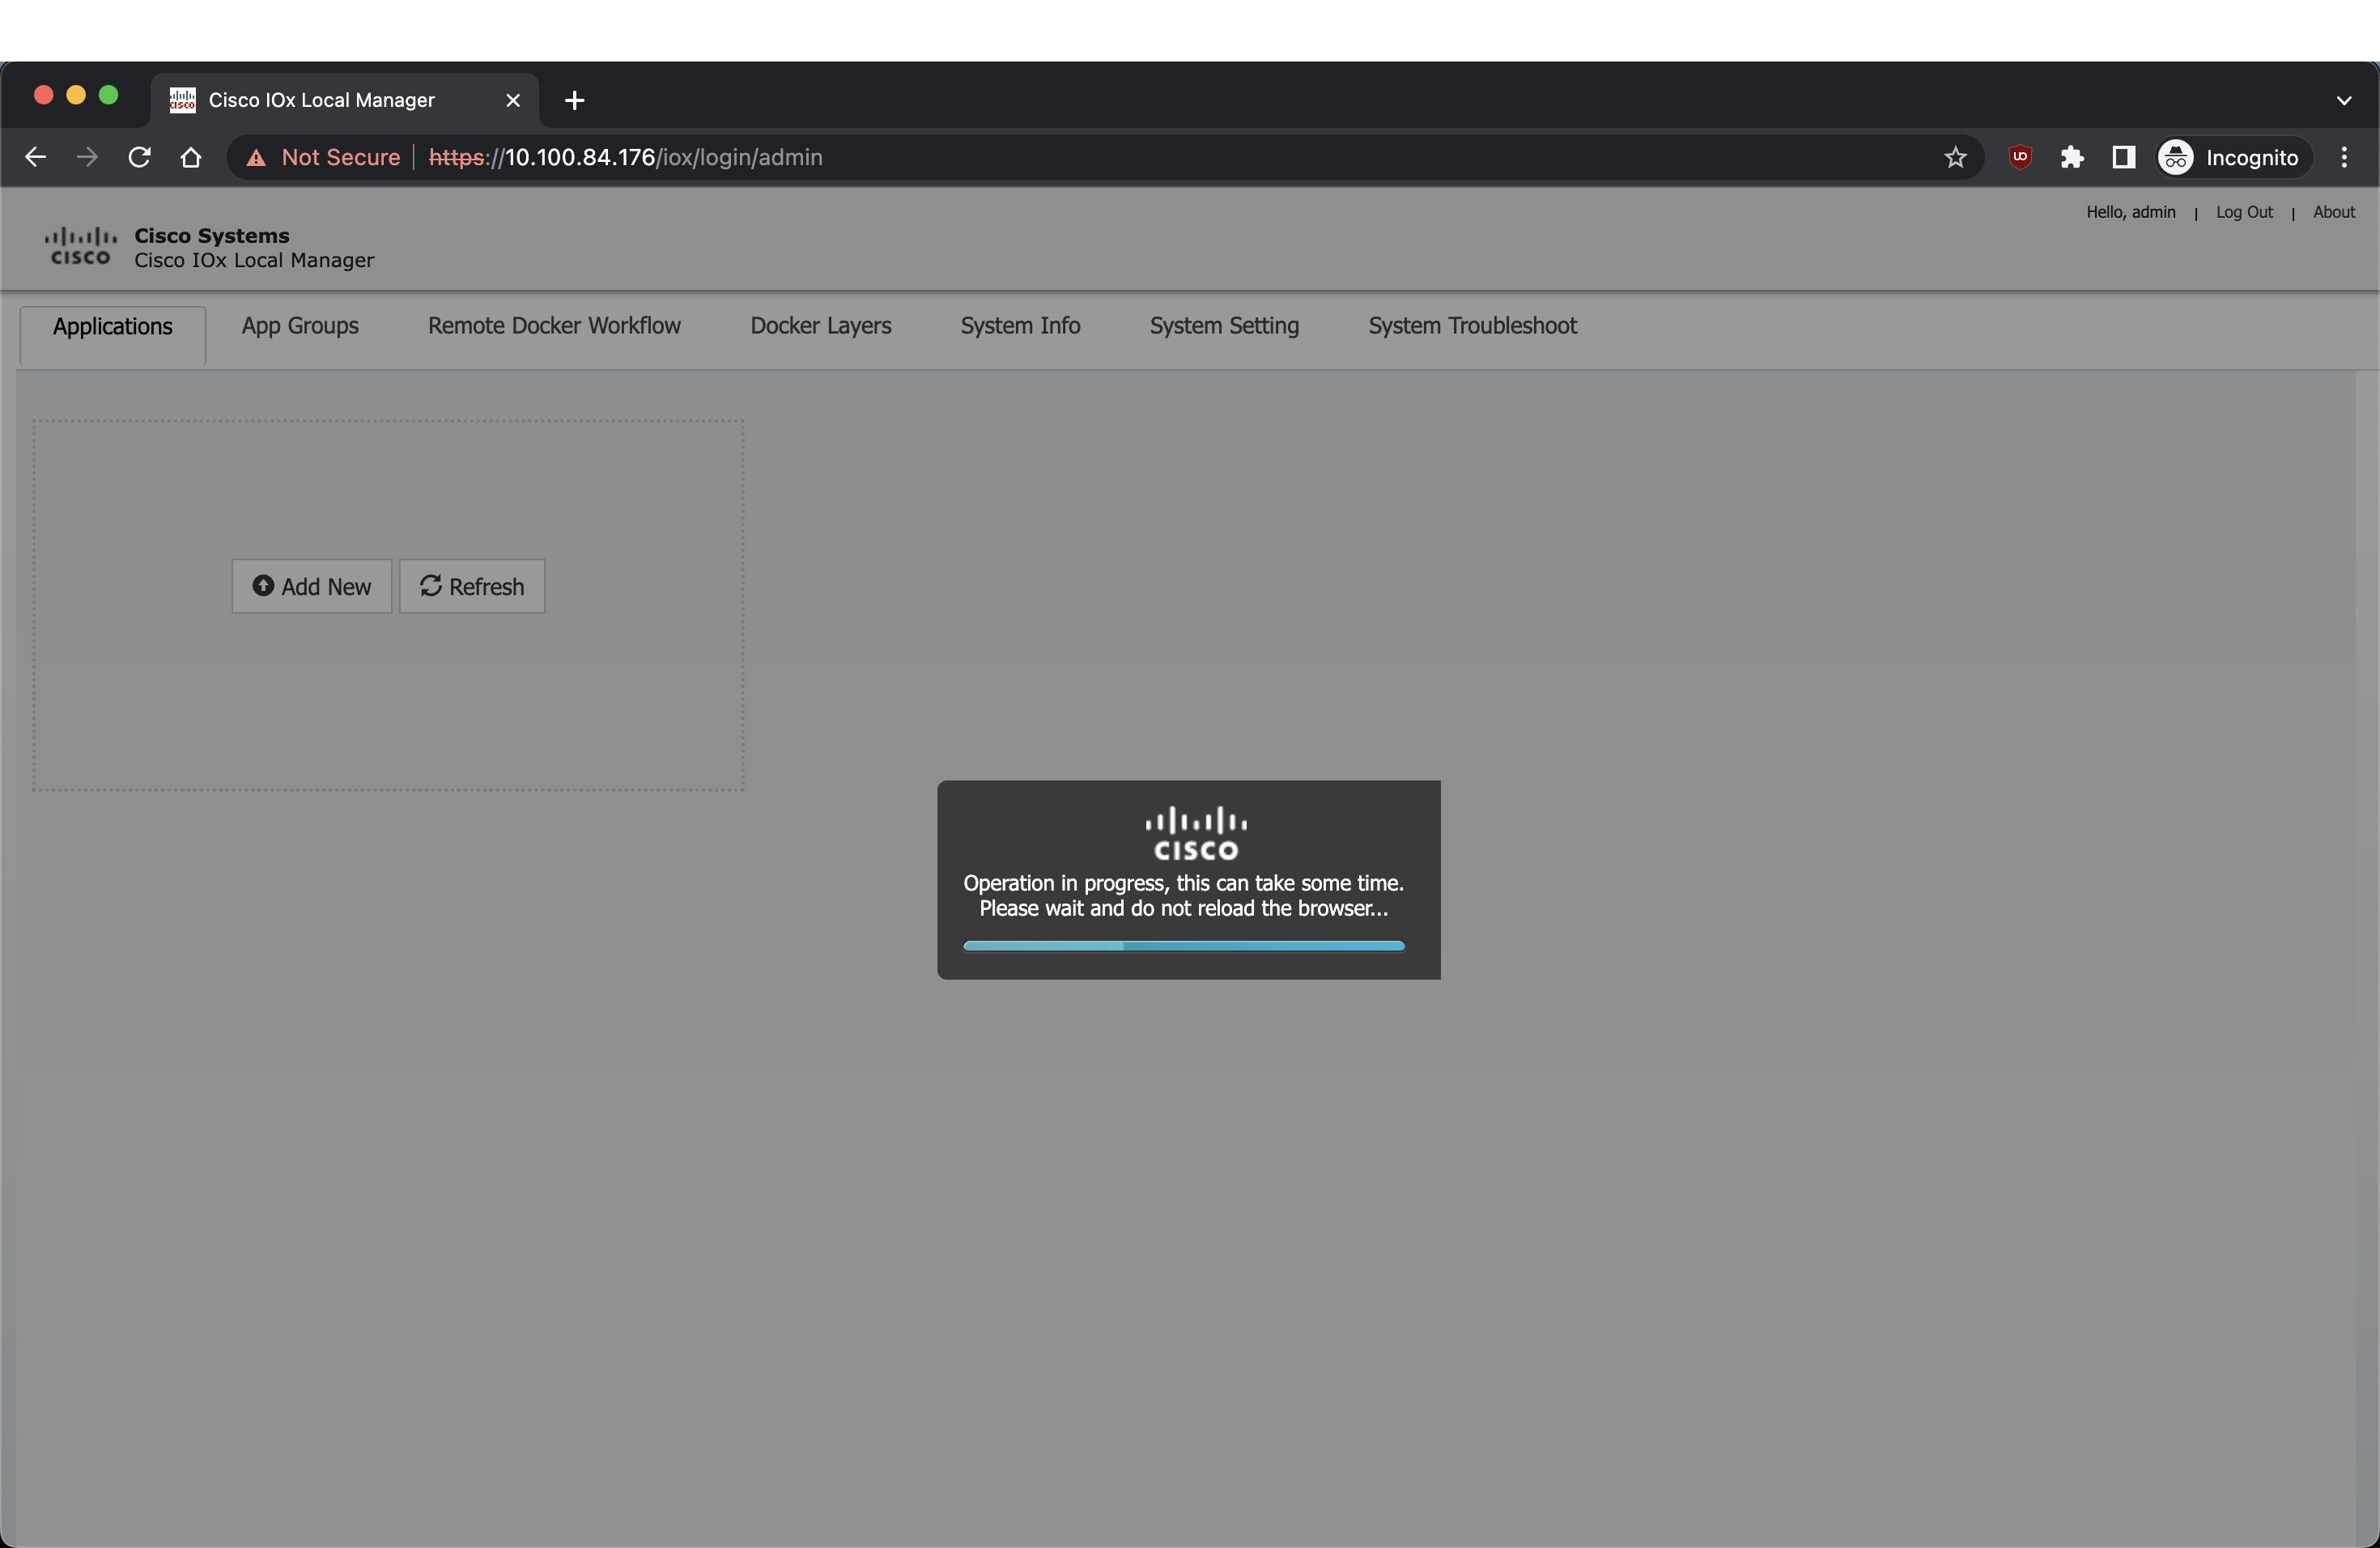Open the Docker Layers tab

coord(820,326)
